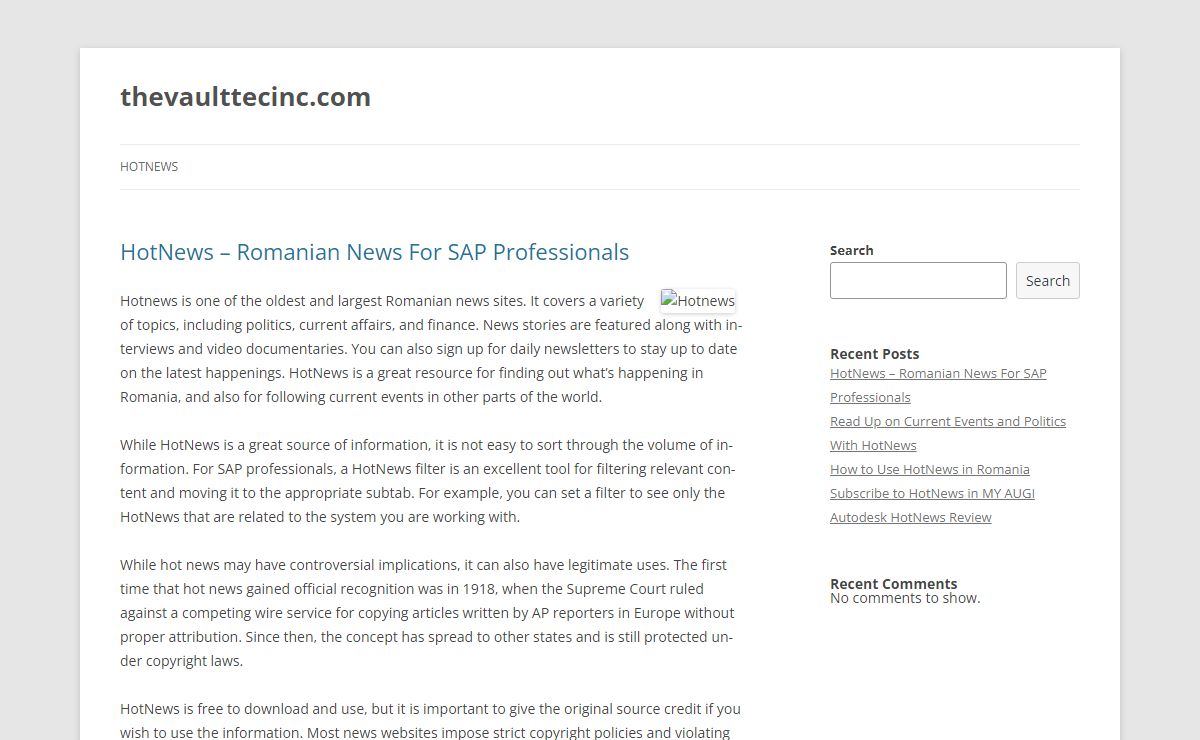Viewport: 1200px width, 740px height.
Task: Open recent post Read Up on Current Events and Politics
Action: tap(948, 433)
